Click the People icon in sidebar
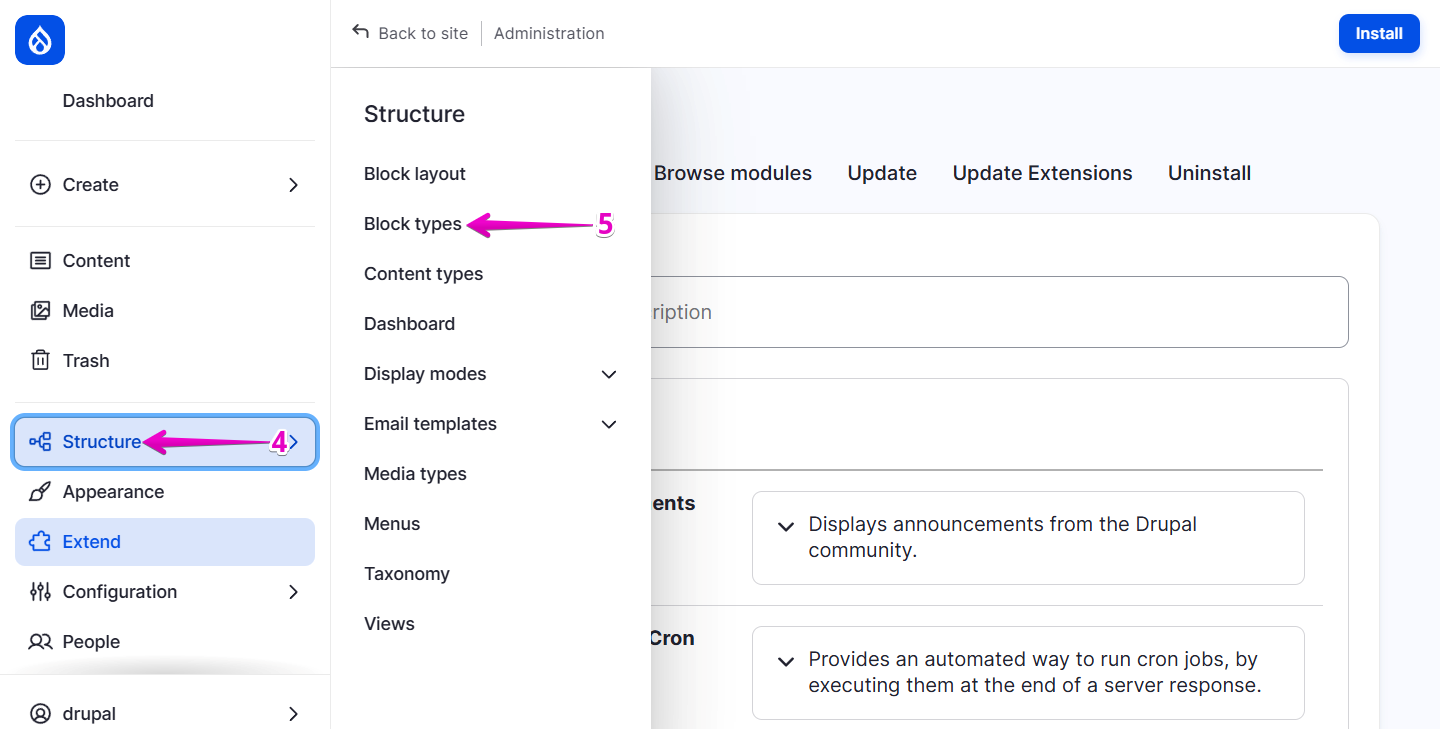Screen dimensions: 1440x729 click(x=40, y=641)
